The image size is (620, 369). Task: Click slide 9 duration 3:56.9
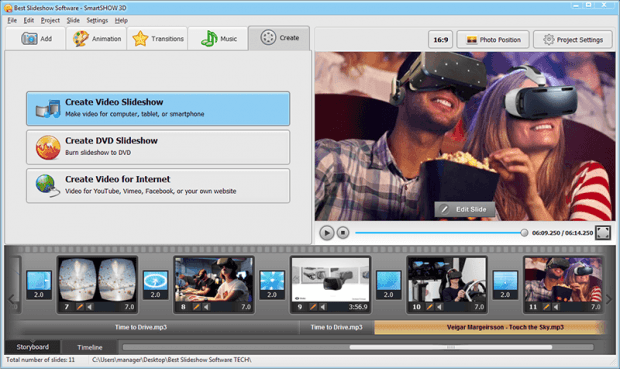click(358, 307)
